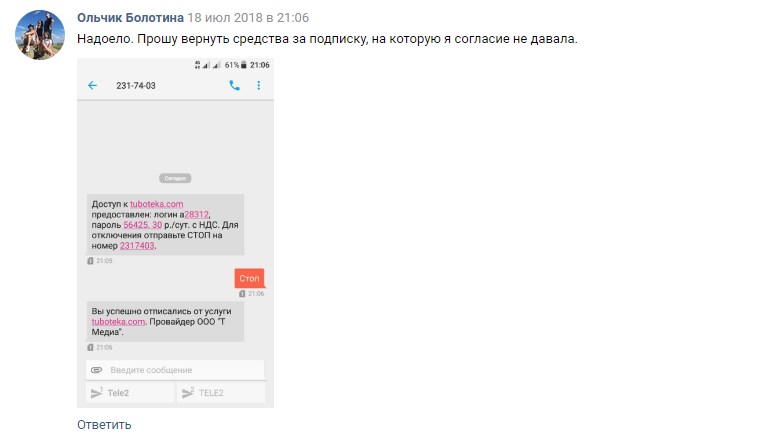Focus the Введите сообщение input field
Viewport: 783px width, 440px height.
pos(175,370)
